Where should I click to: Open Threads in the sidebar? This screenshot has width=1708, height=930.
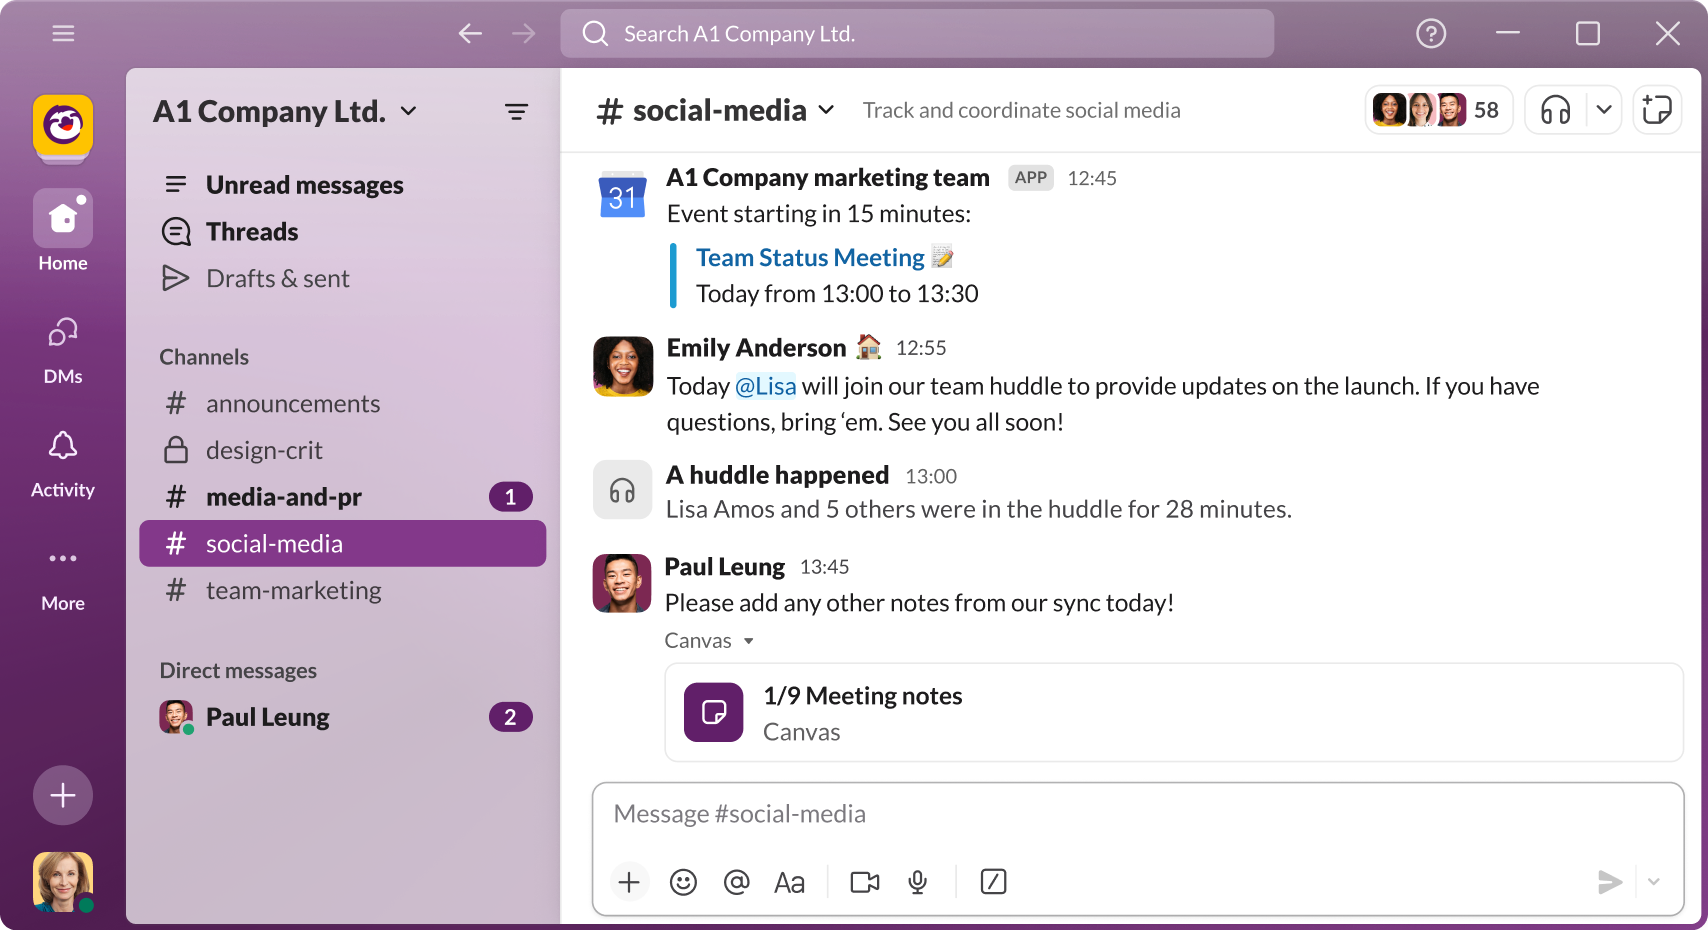coord(251,231)
